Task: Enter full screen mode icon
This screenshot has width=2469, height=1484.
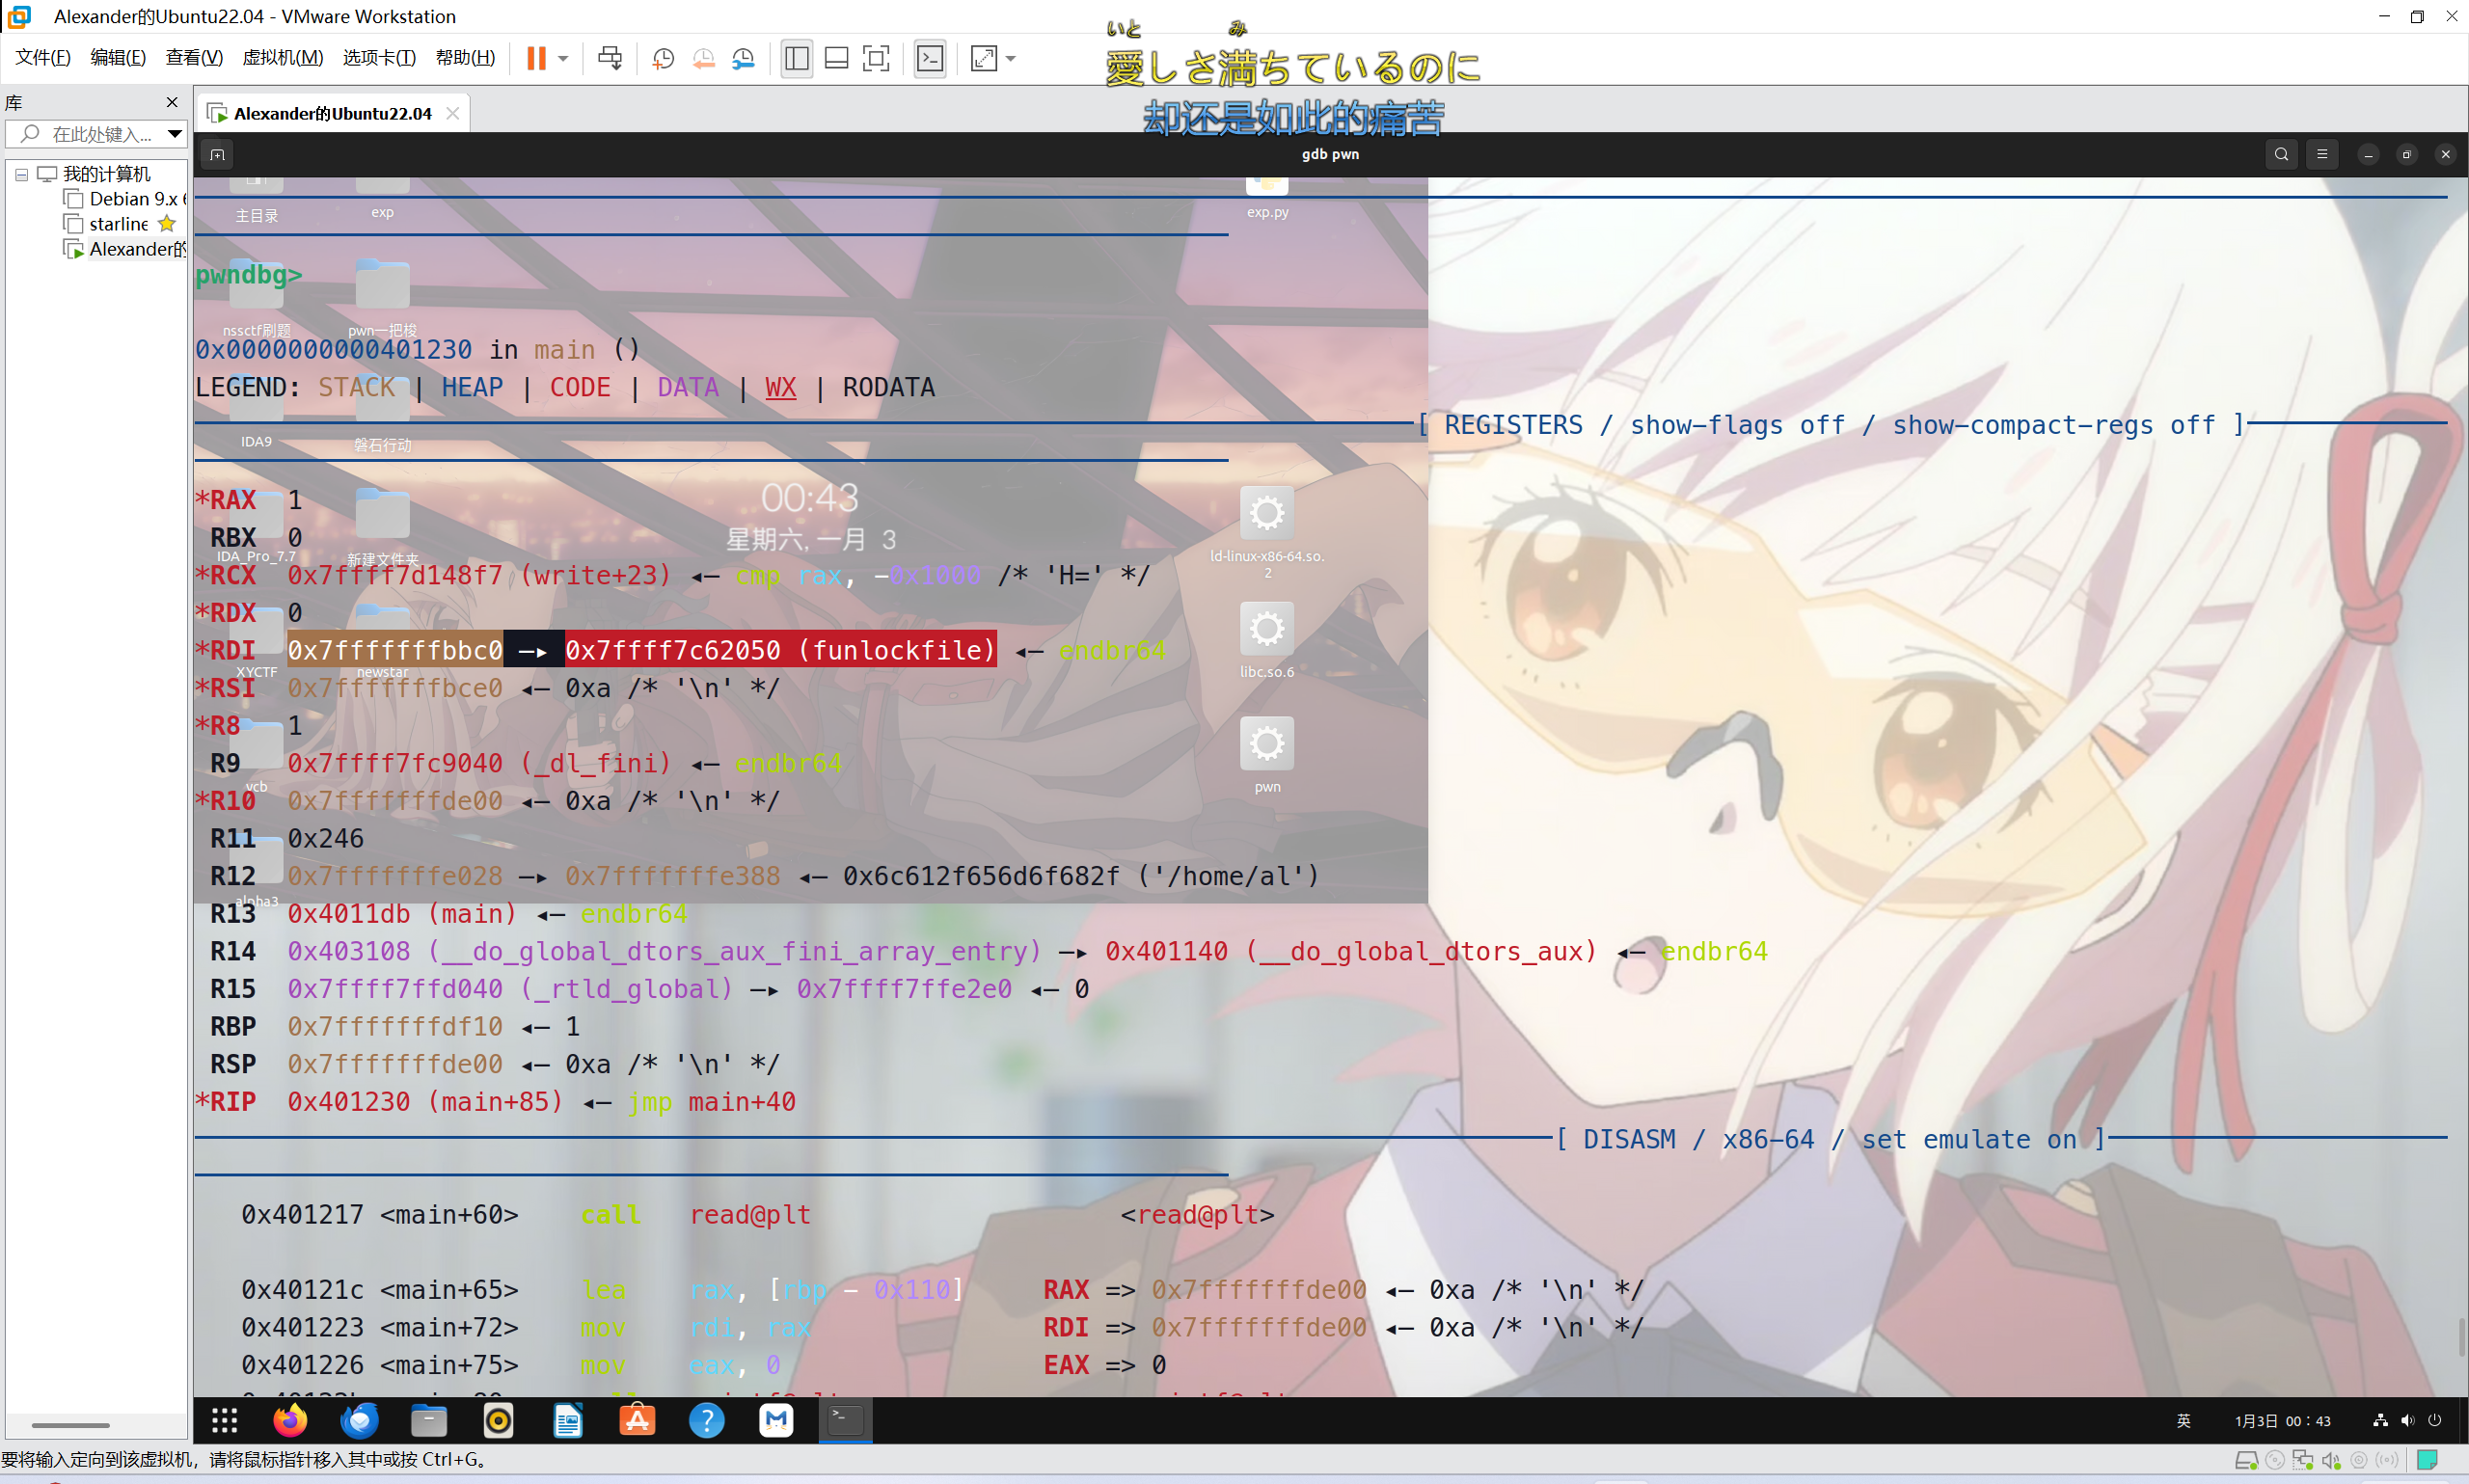Action: coord(876,58)
